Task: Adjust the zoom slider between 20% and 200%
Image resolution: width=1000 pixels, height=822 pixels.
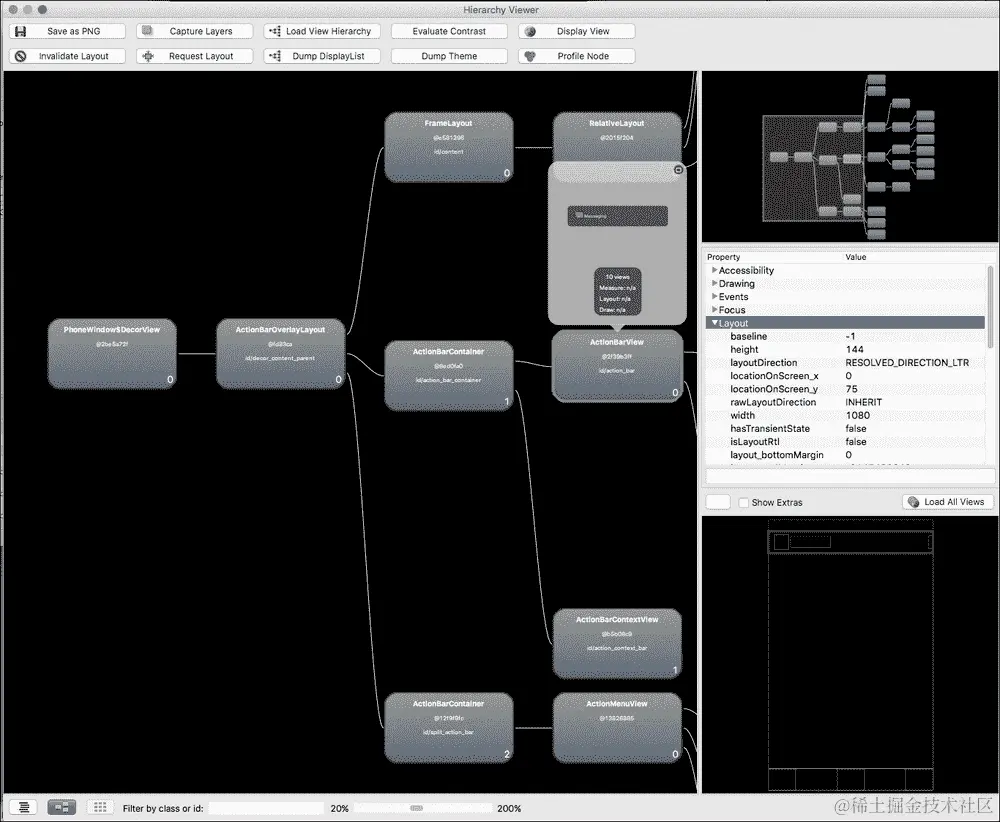Action: [416, 808]
